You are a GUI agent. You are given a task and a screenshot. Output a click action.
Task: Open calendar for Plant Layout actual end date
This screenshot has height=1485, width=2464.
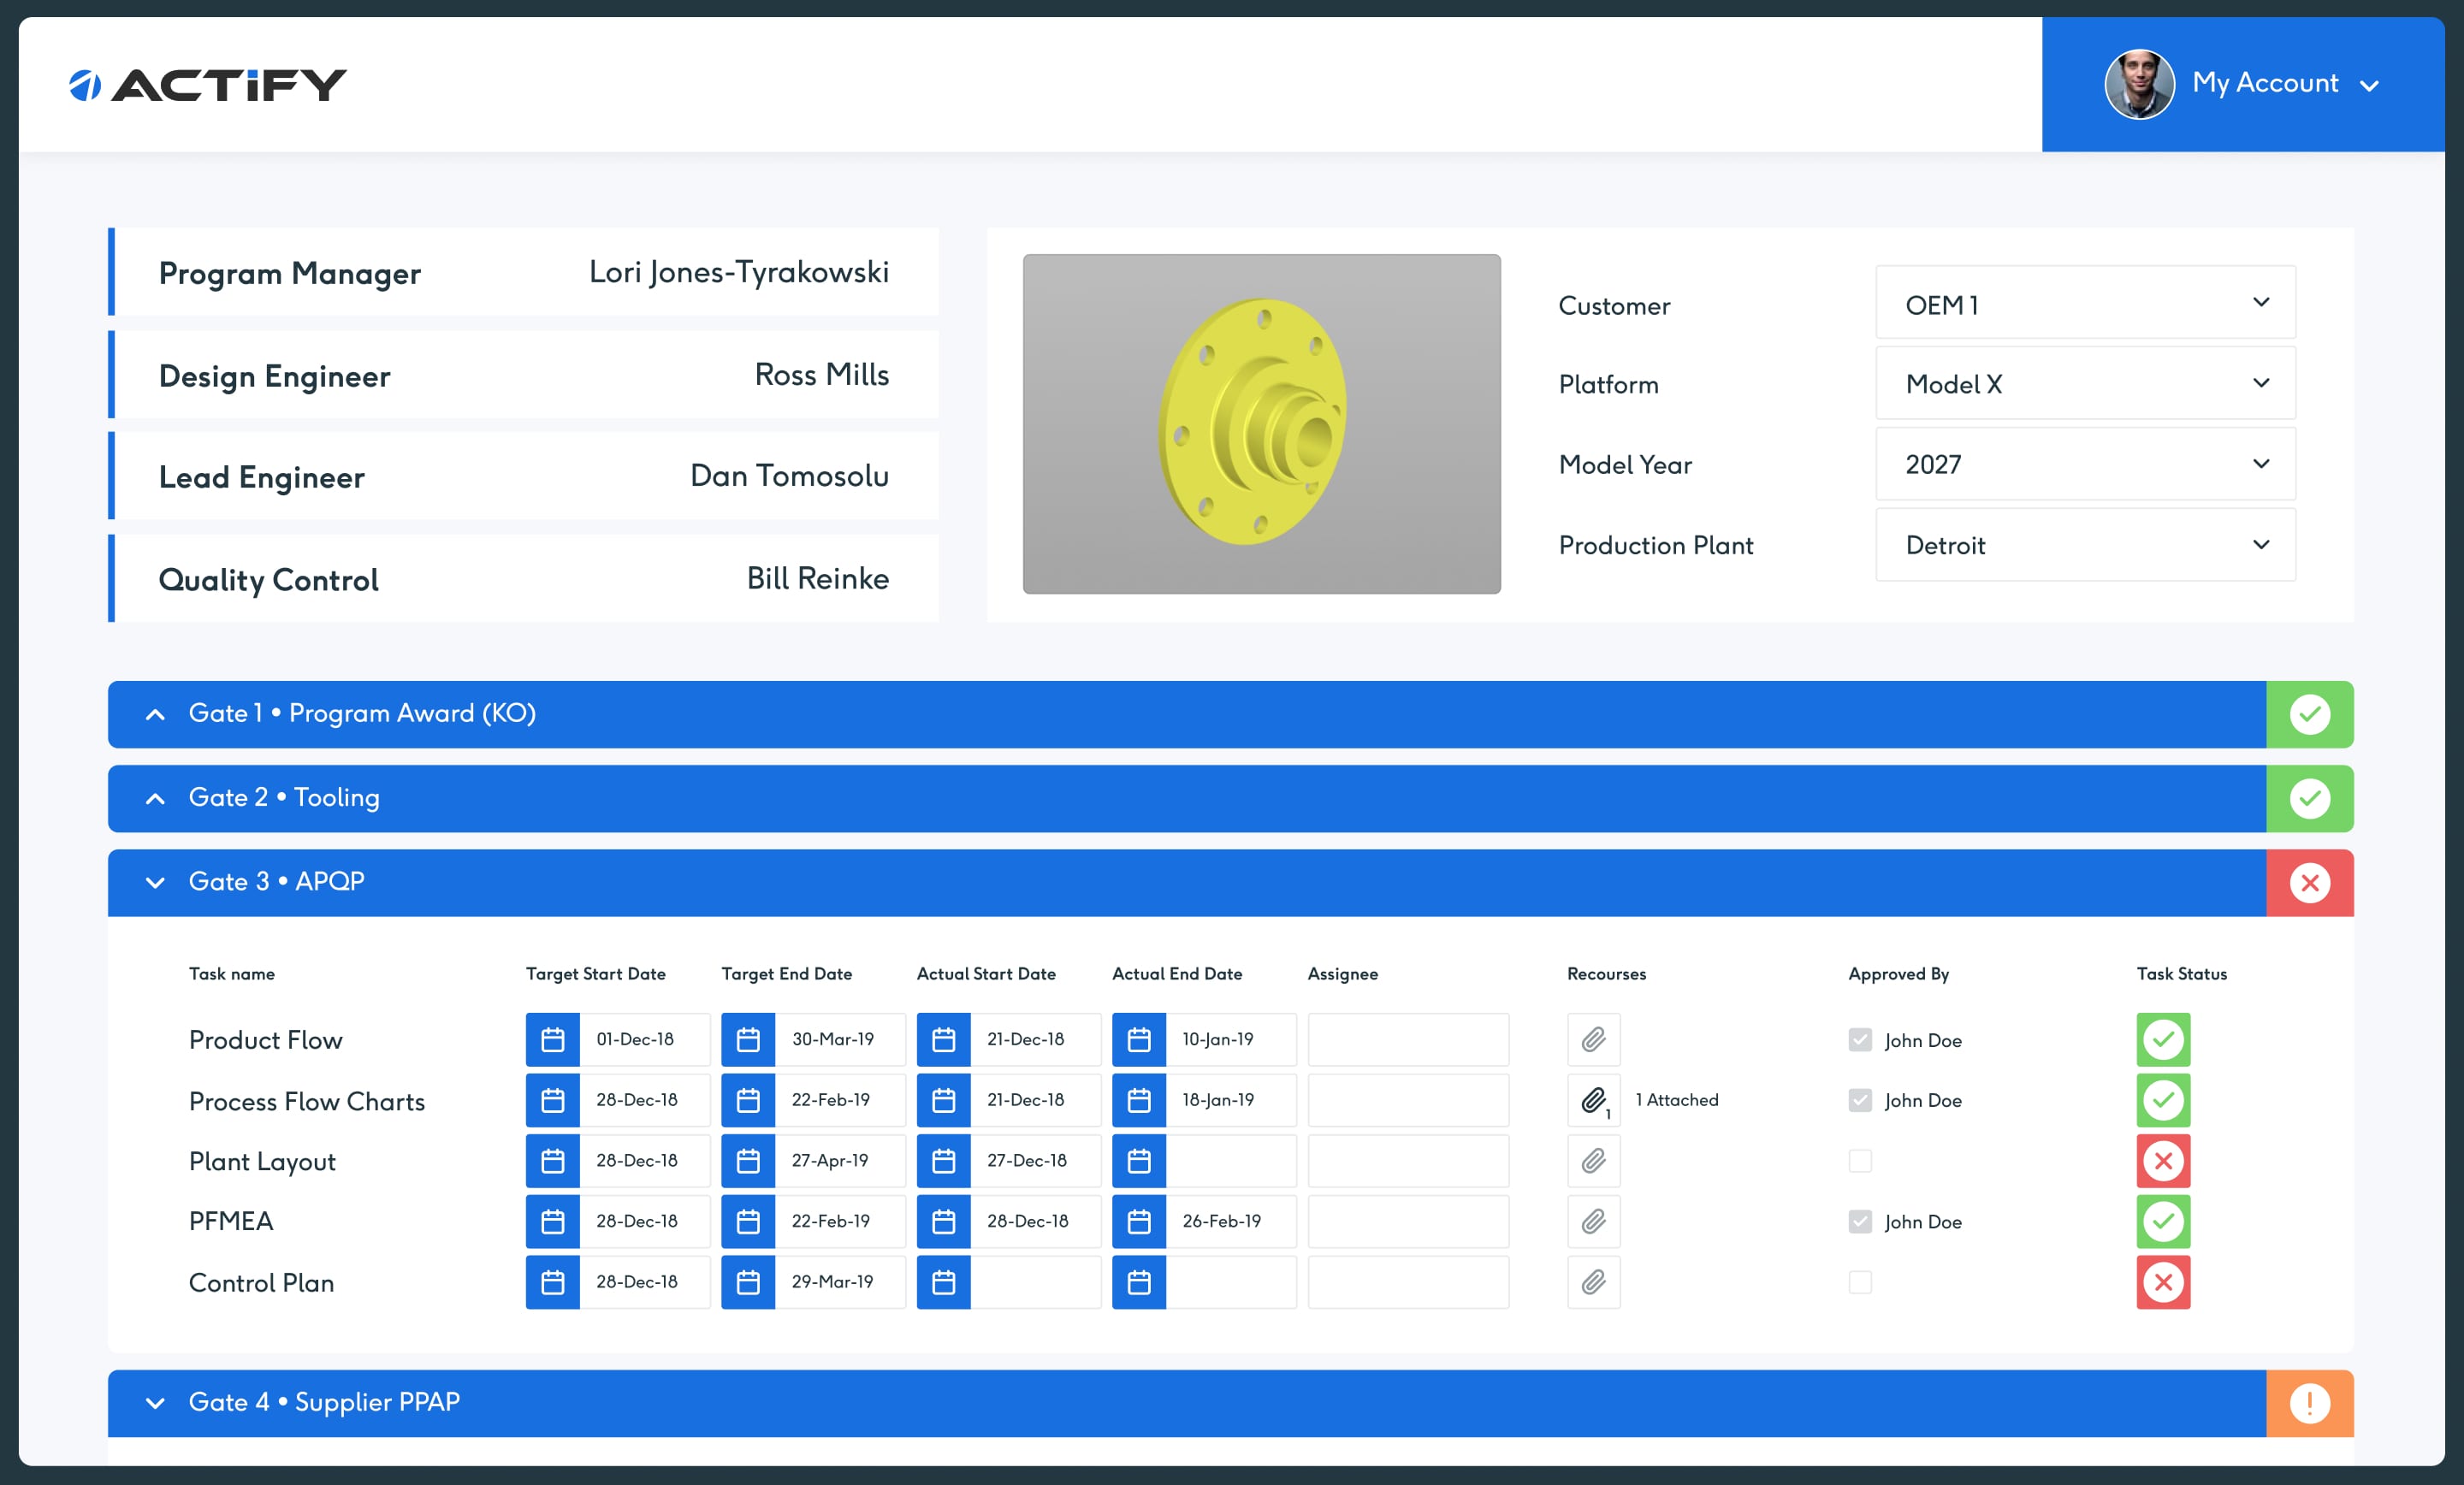click(1138, 1161)
